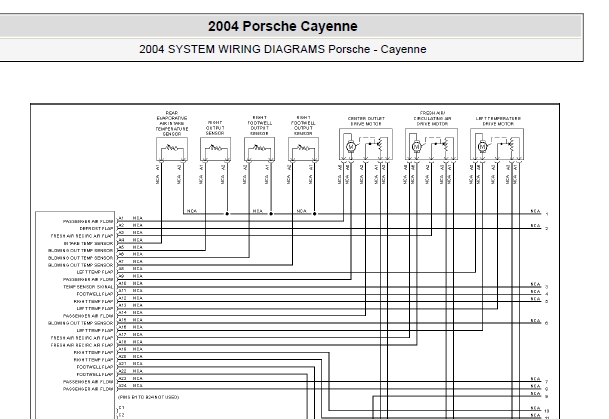Click pin label 'A24' on the control unit connector
The image size is (609, 419).
tap(122, 386)
